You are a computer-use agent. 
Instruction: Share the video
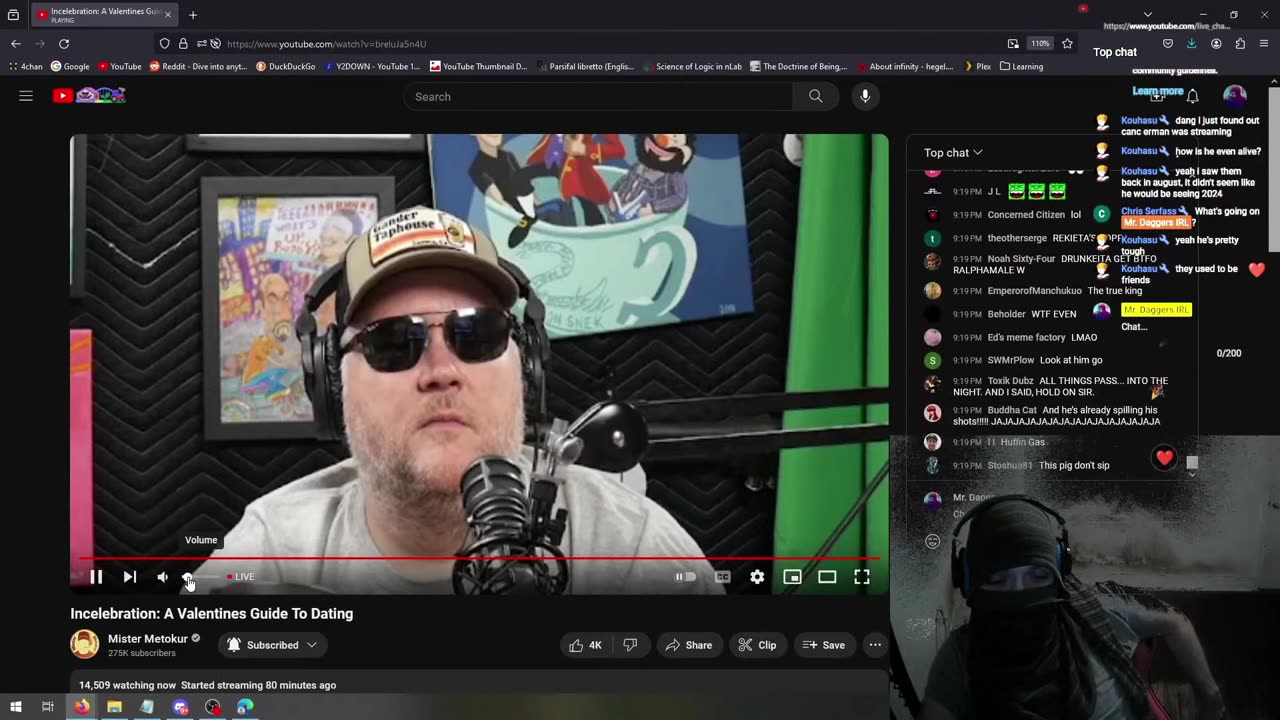point(689,645)
